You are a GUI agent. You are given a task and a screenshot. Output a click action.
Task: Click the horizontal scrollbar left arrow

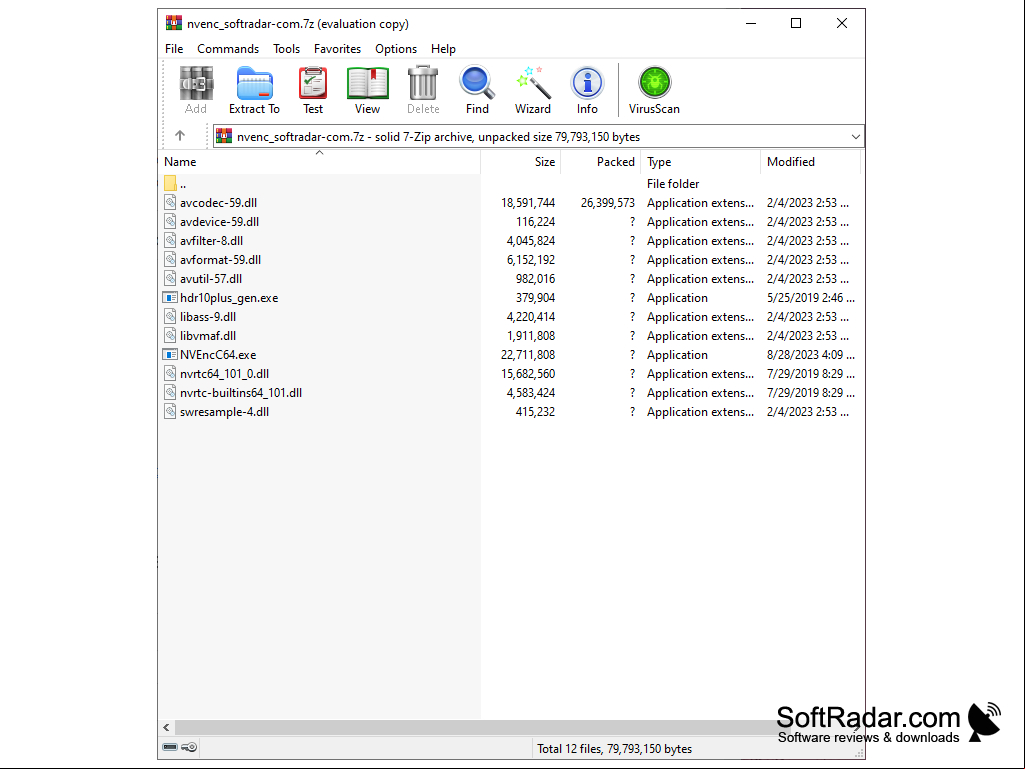[167, 727]
